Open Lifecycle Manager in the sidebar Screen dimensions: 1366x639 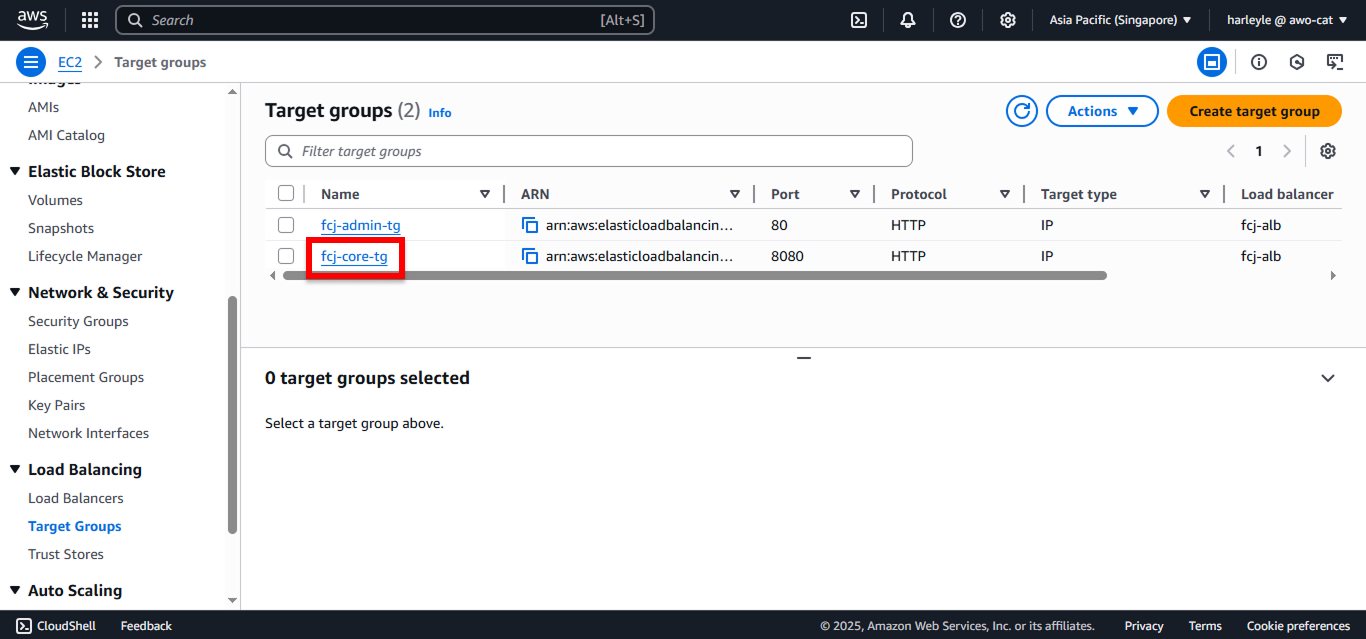85,256
